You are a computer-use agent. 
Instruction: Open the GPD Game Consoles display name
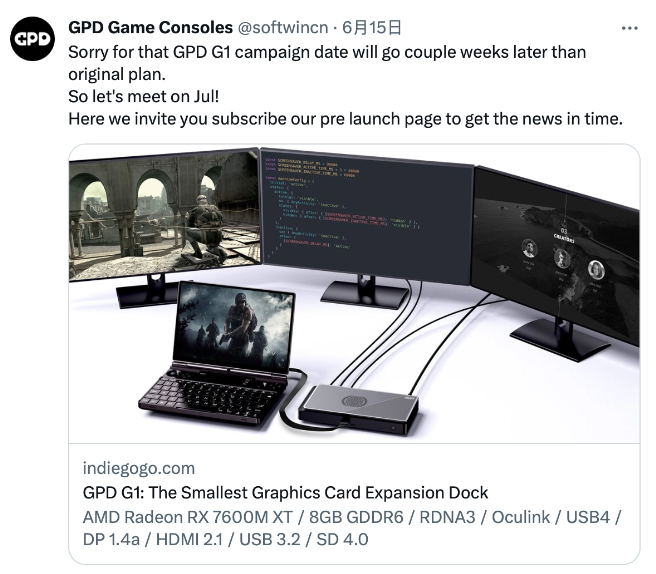[x=150, y=28]
